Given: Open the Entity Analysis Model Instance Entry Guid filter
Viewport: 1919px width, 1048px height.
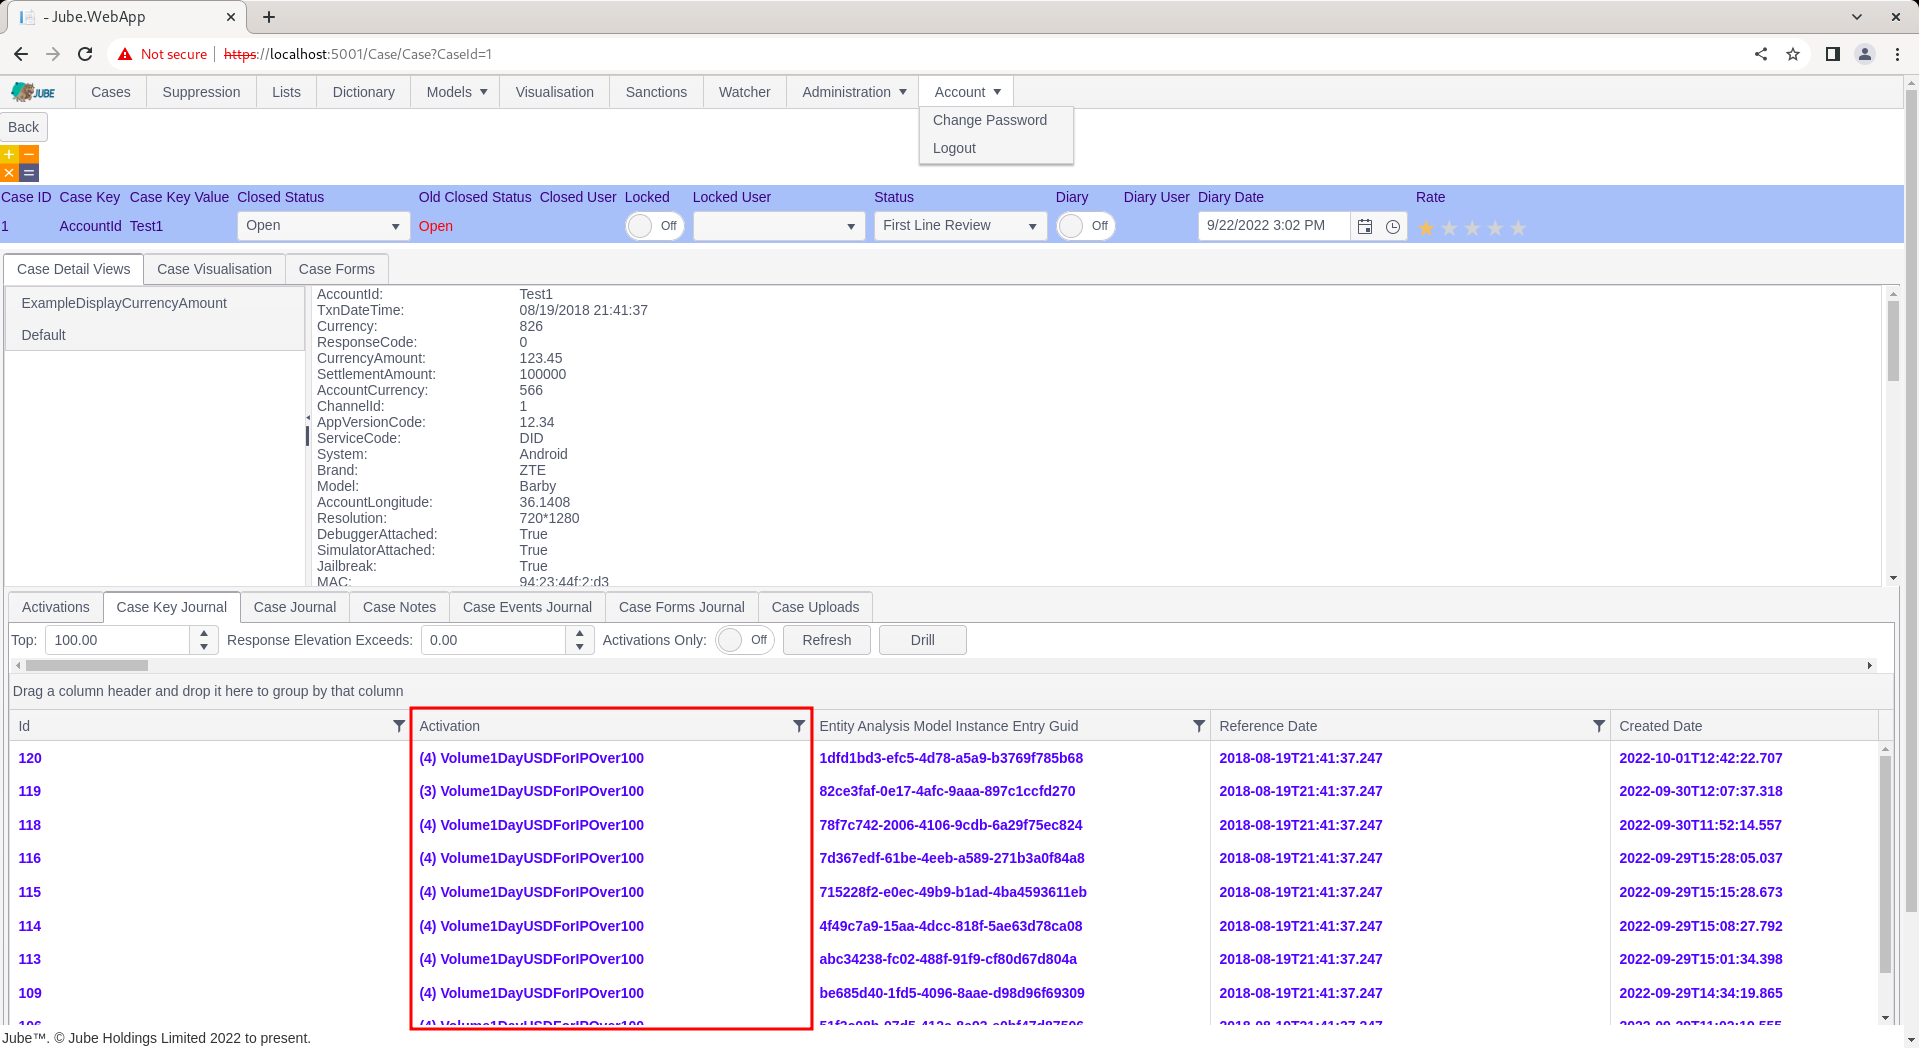Looking at the screenshot, I should point(1198,726).
